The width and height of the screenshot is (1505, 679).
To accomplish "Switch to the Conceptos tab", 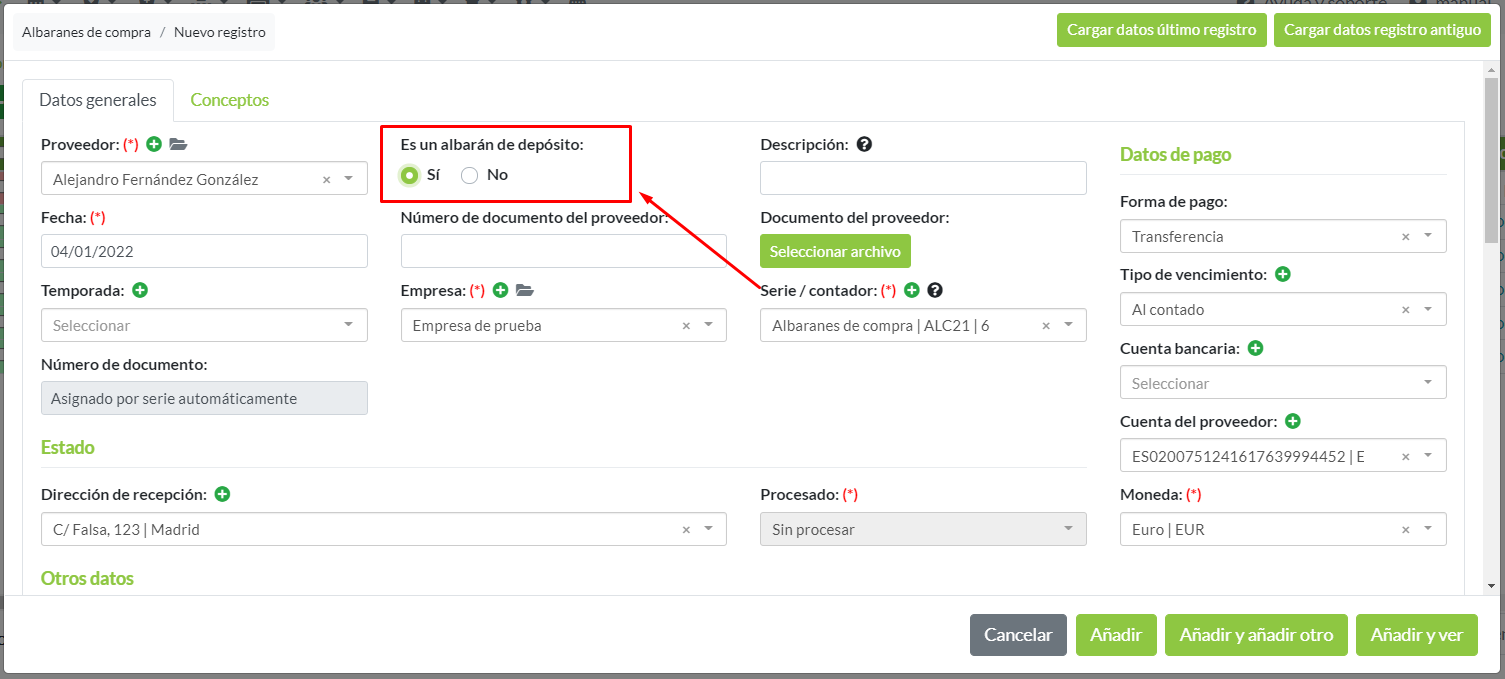I will pos(229,100).
